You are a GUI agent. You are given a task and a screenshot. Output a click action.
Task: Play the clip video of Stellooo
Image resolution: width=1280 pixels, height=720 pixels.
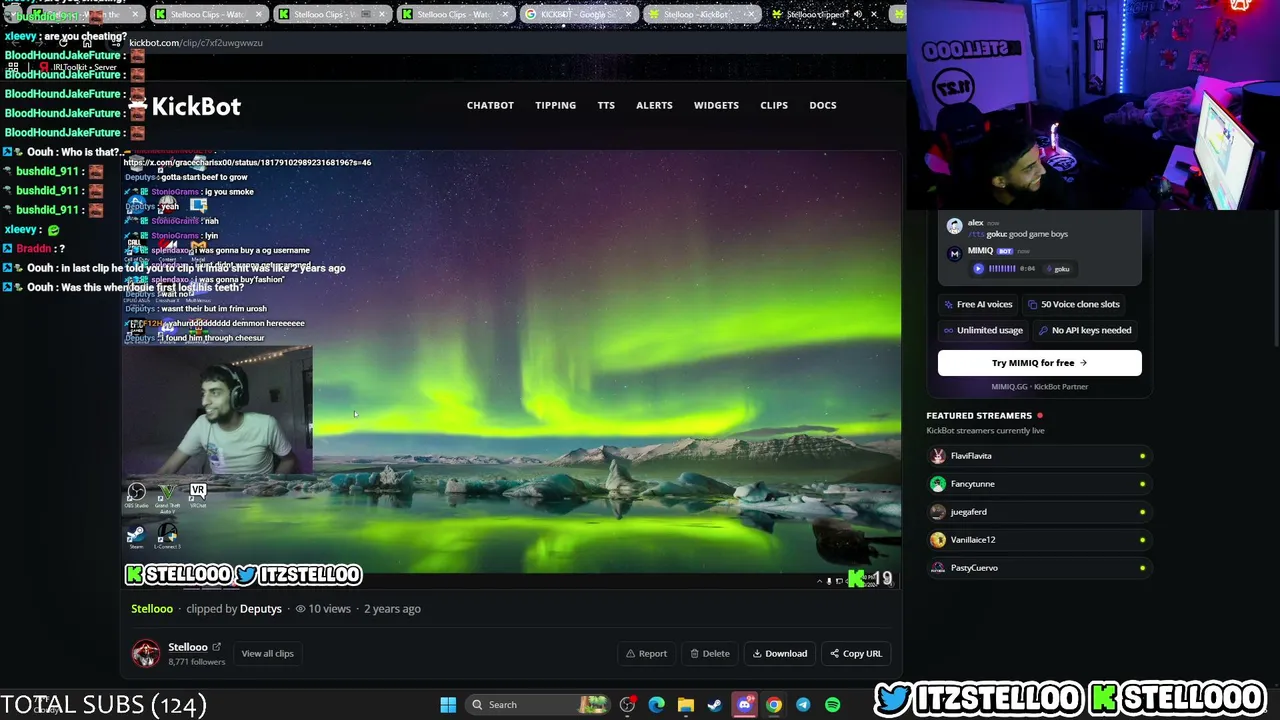(511, 370)
